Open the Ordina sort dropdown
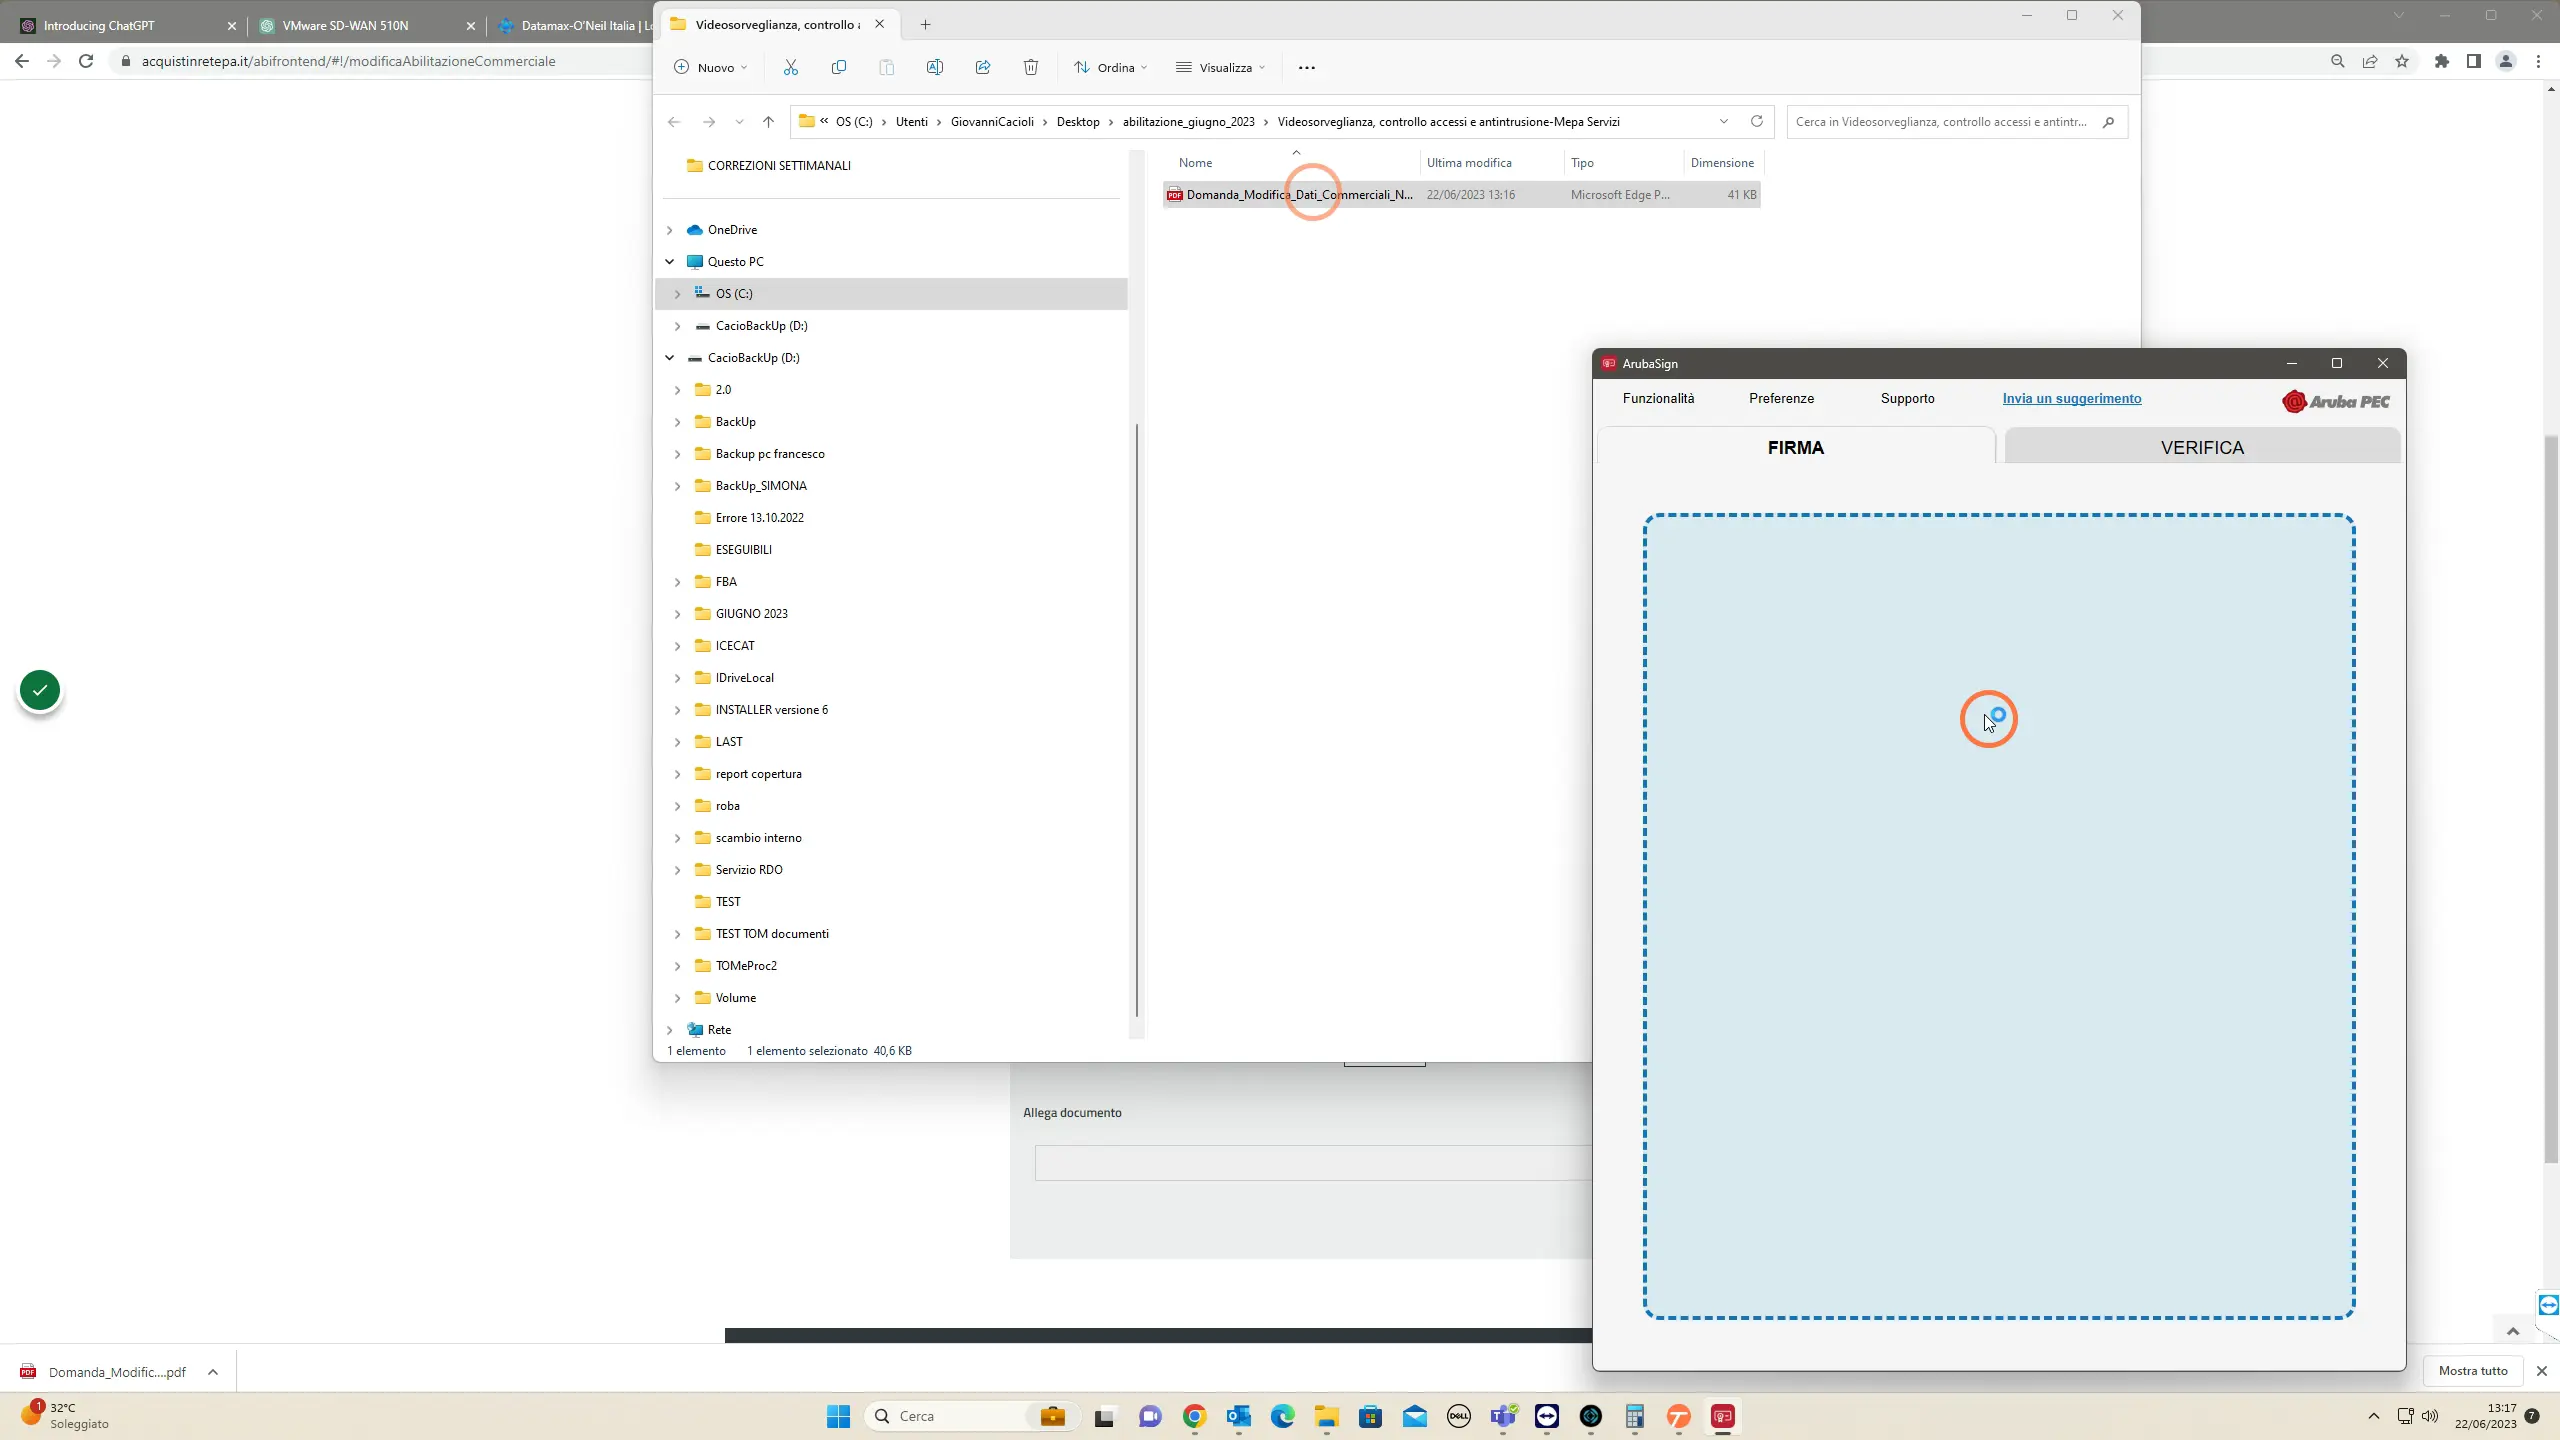Screen dimensions: 2560x1440 pos(1111,67)
